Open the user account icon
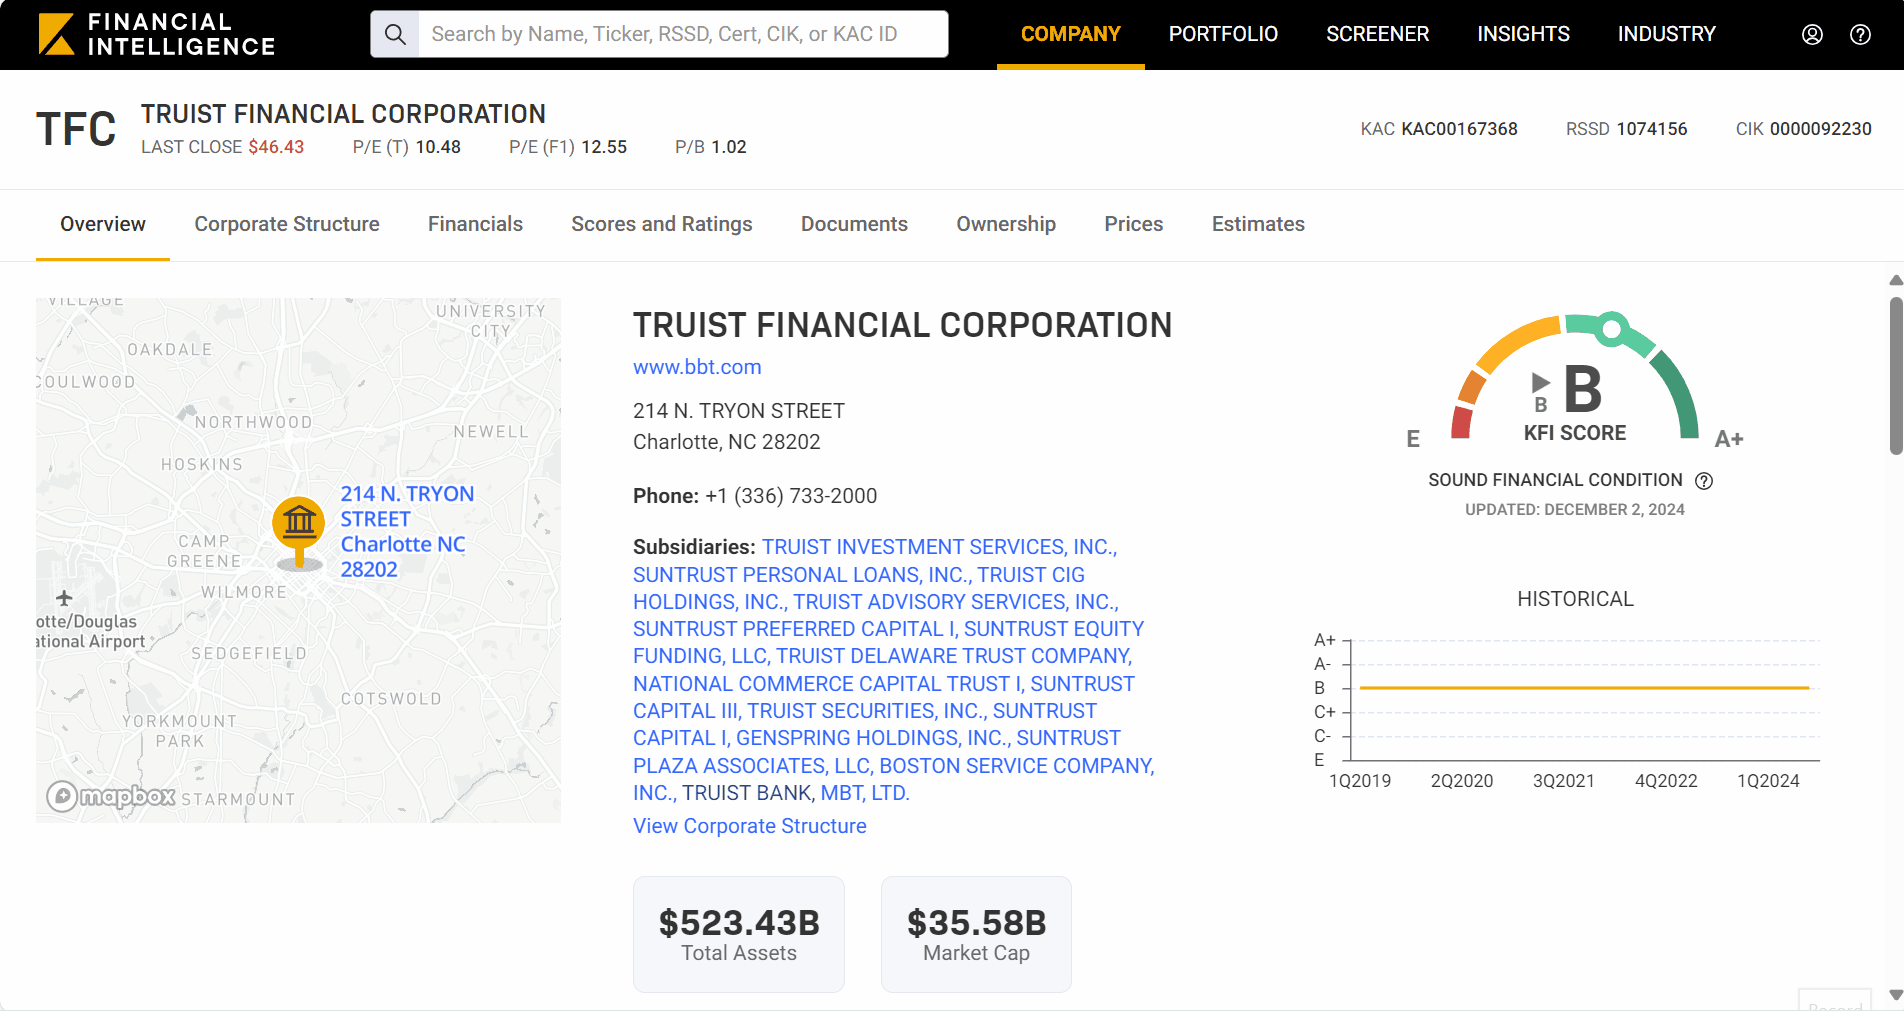Viewport: 1904px width, 1011px height. point(1812,34)
